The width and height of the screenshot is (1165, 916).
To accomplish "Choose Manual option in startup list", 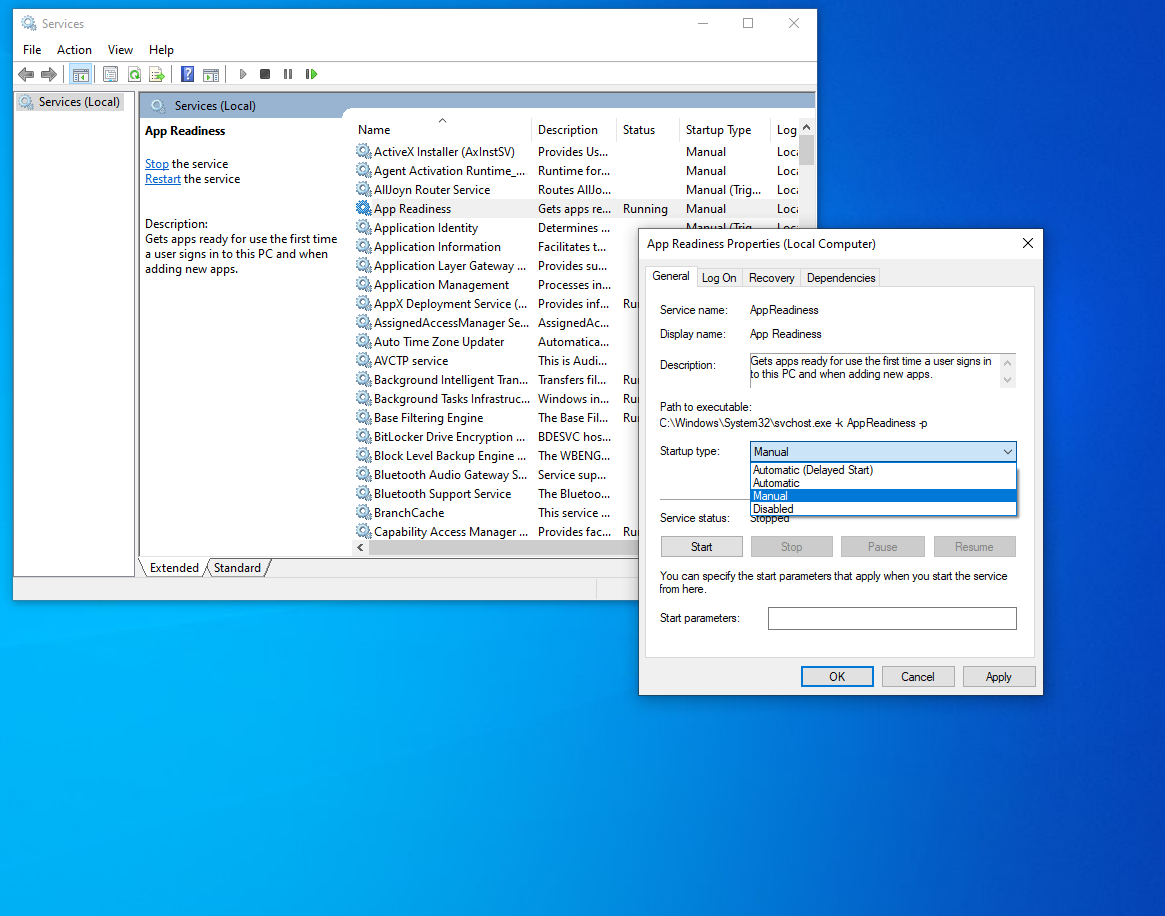I will pos(883,496).
